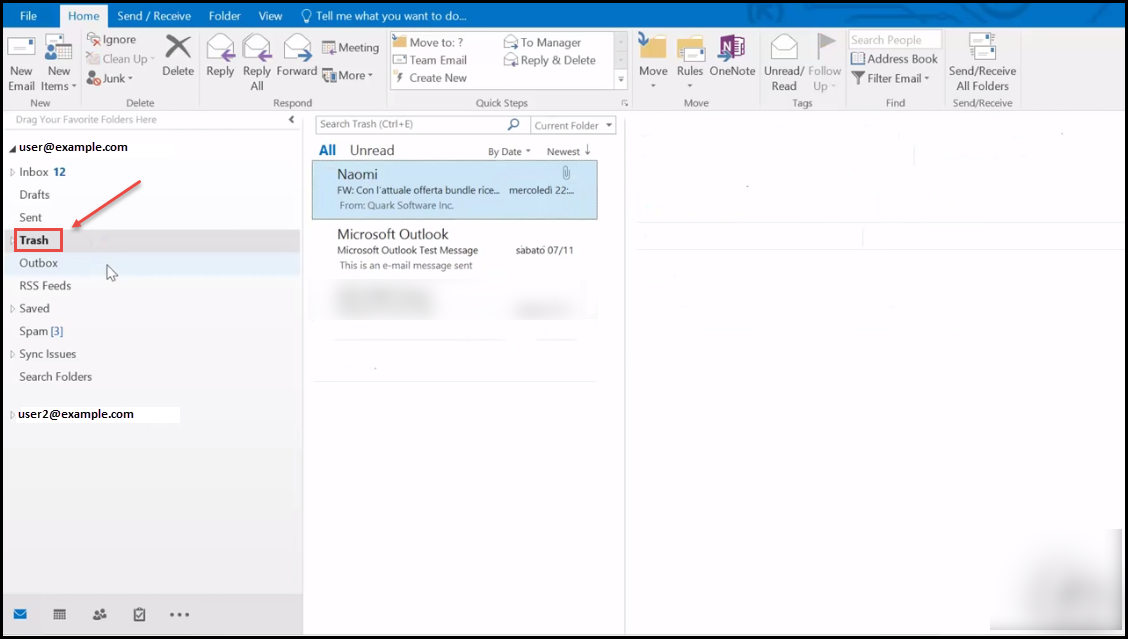This screenshot has width=1128, height=639.
Task: Click the Follow Up flag icon
Action: coord(824,47)
